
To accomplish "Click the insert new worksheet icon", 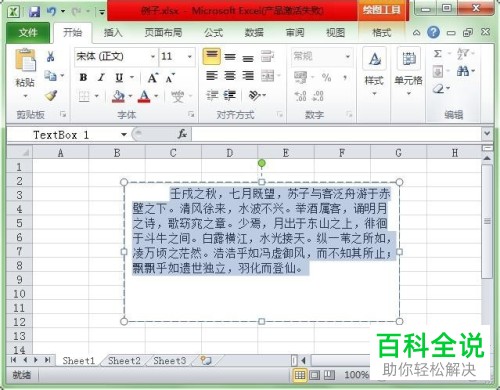I will pos(206,360).
